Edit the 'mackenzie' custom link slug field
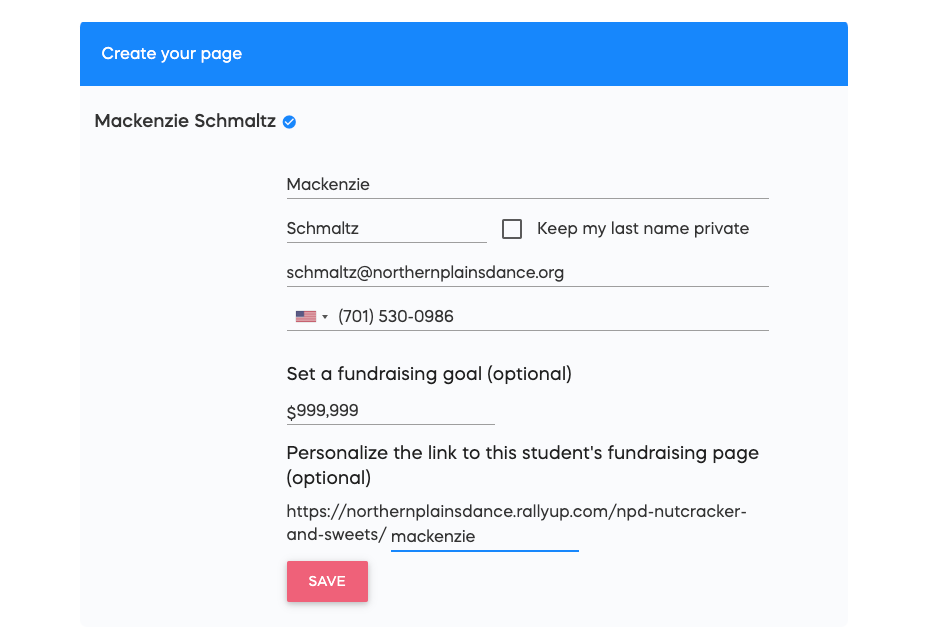 pos(484,536)
